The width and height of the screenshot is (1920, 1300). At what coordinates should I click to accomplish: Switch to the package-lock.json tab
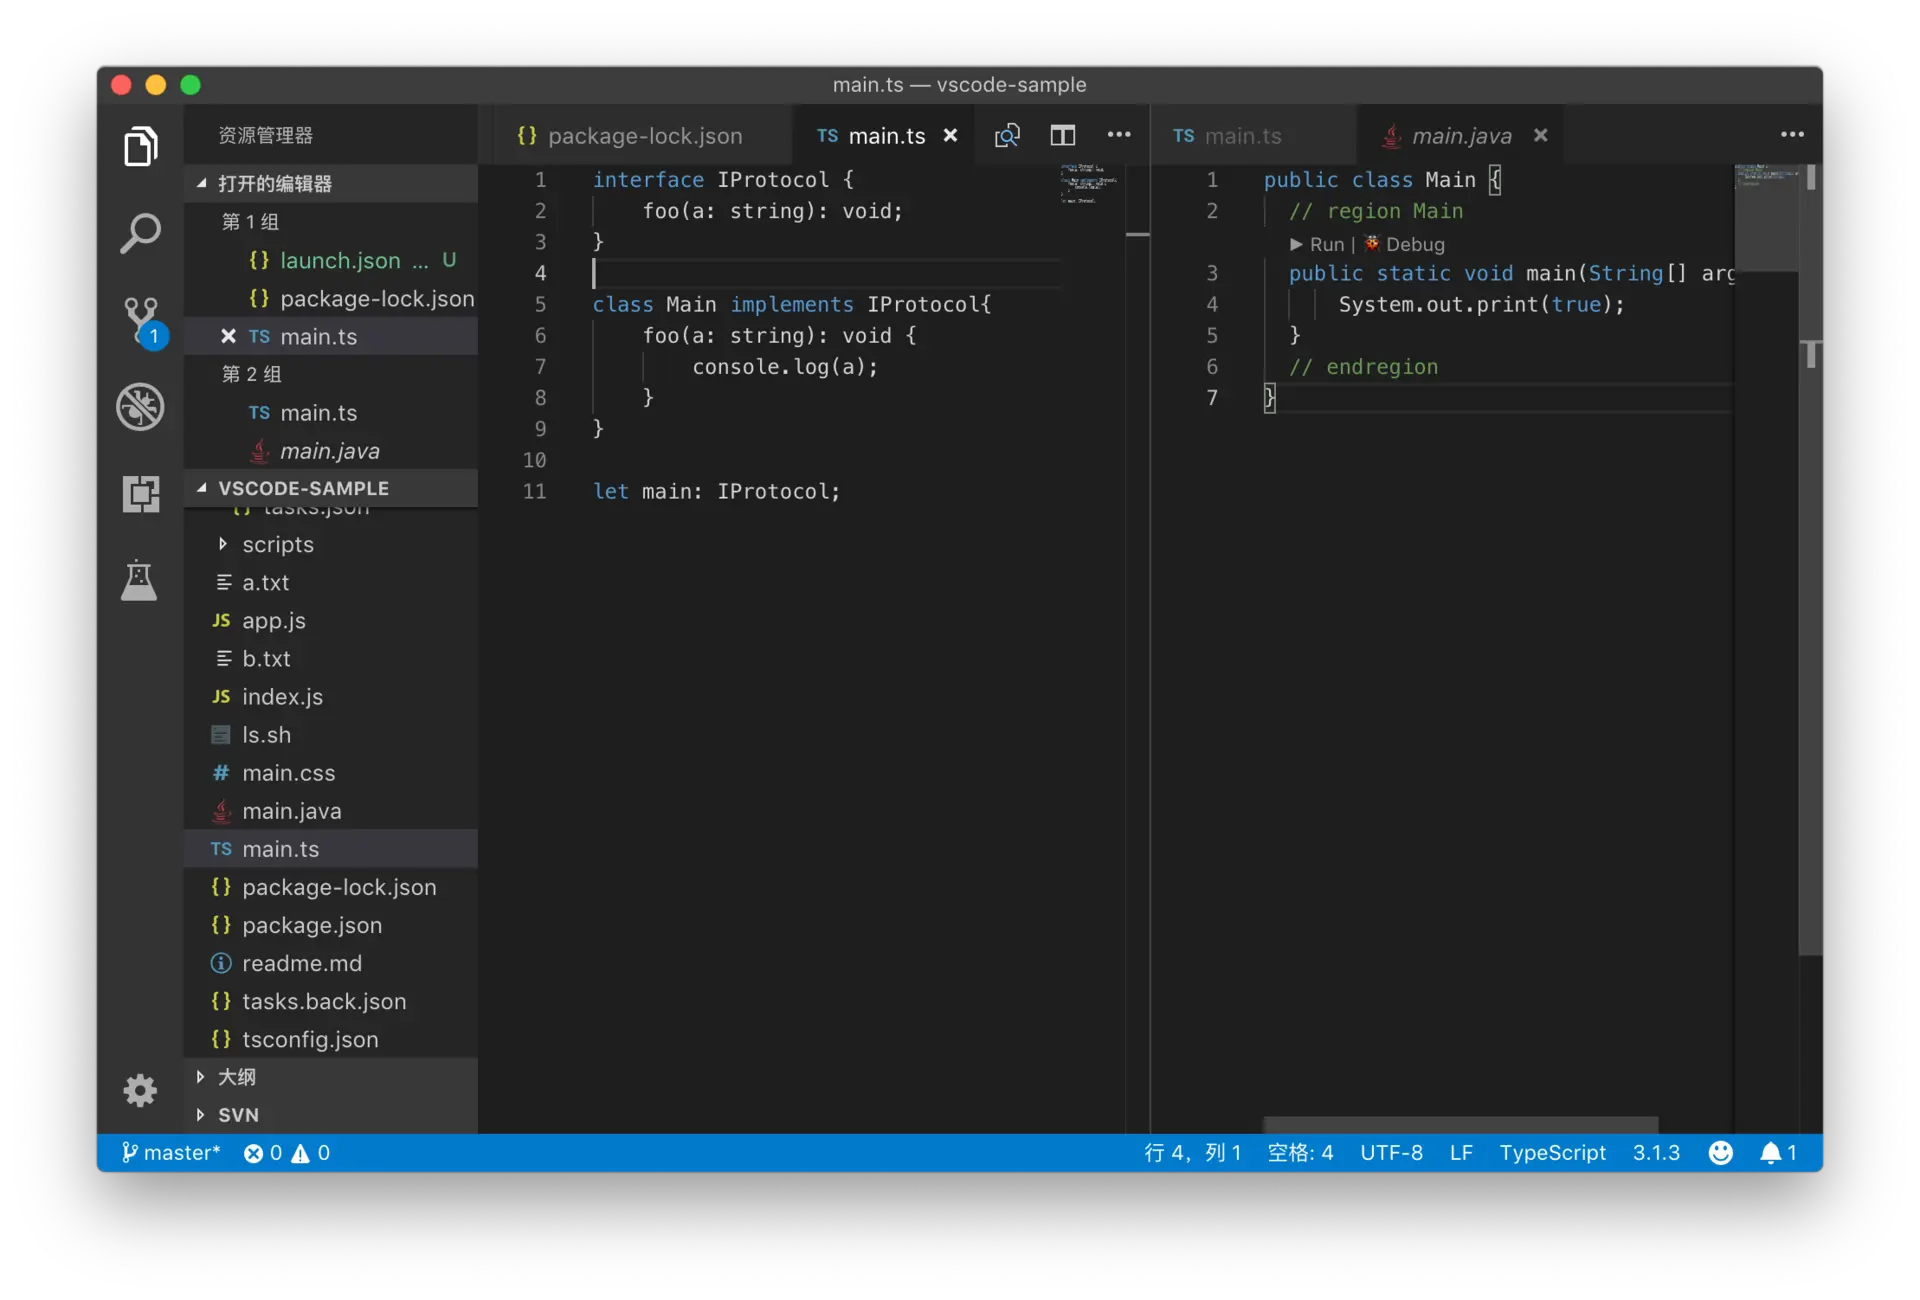[x=644, y=136]
